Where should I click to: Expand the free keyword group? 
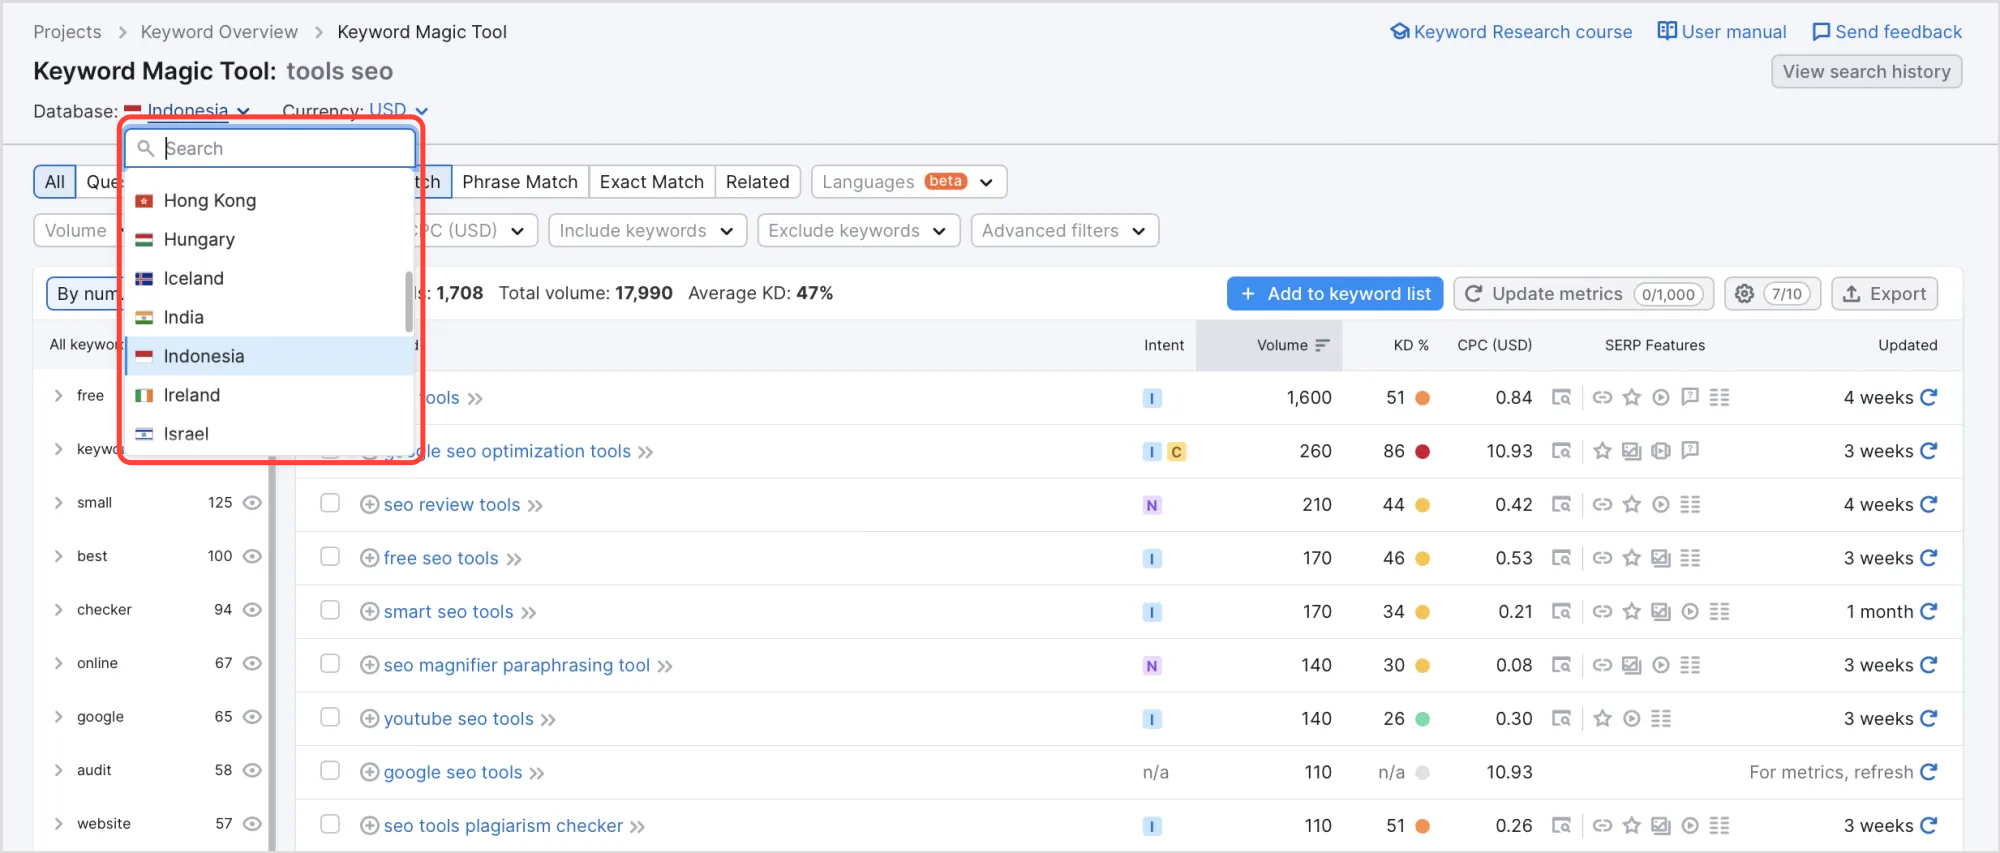58,396
